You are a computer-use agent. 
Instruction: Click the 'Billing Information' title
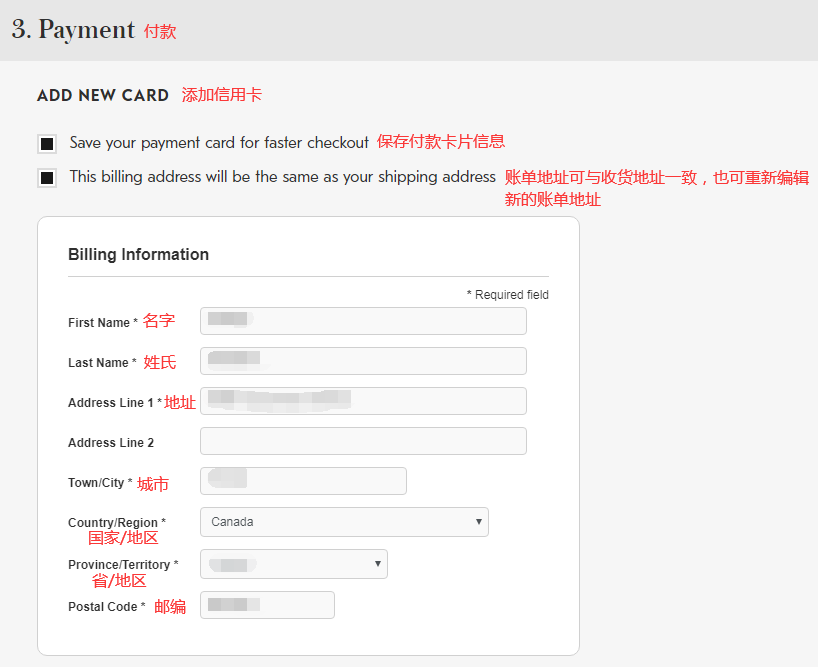138,254
